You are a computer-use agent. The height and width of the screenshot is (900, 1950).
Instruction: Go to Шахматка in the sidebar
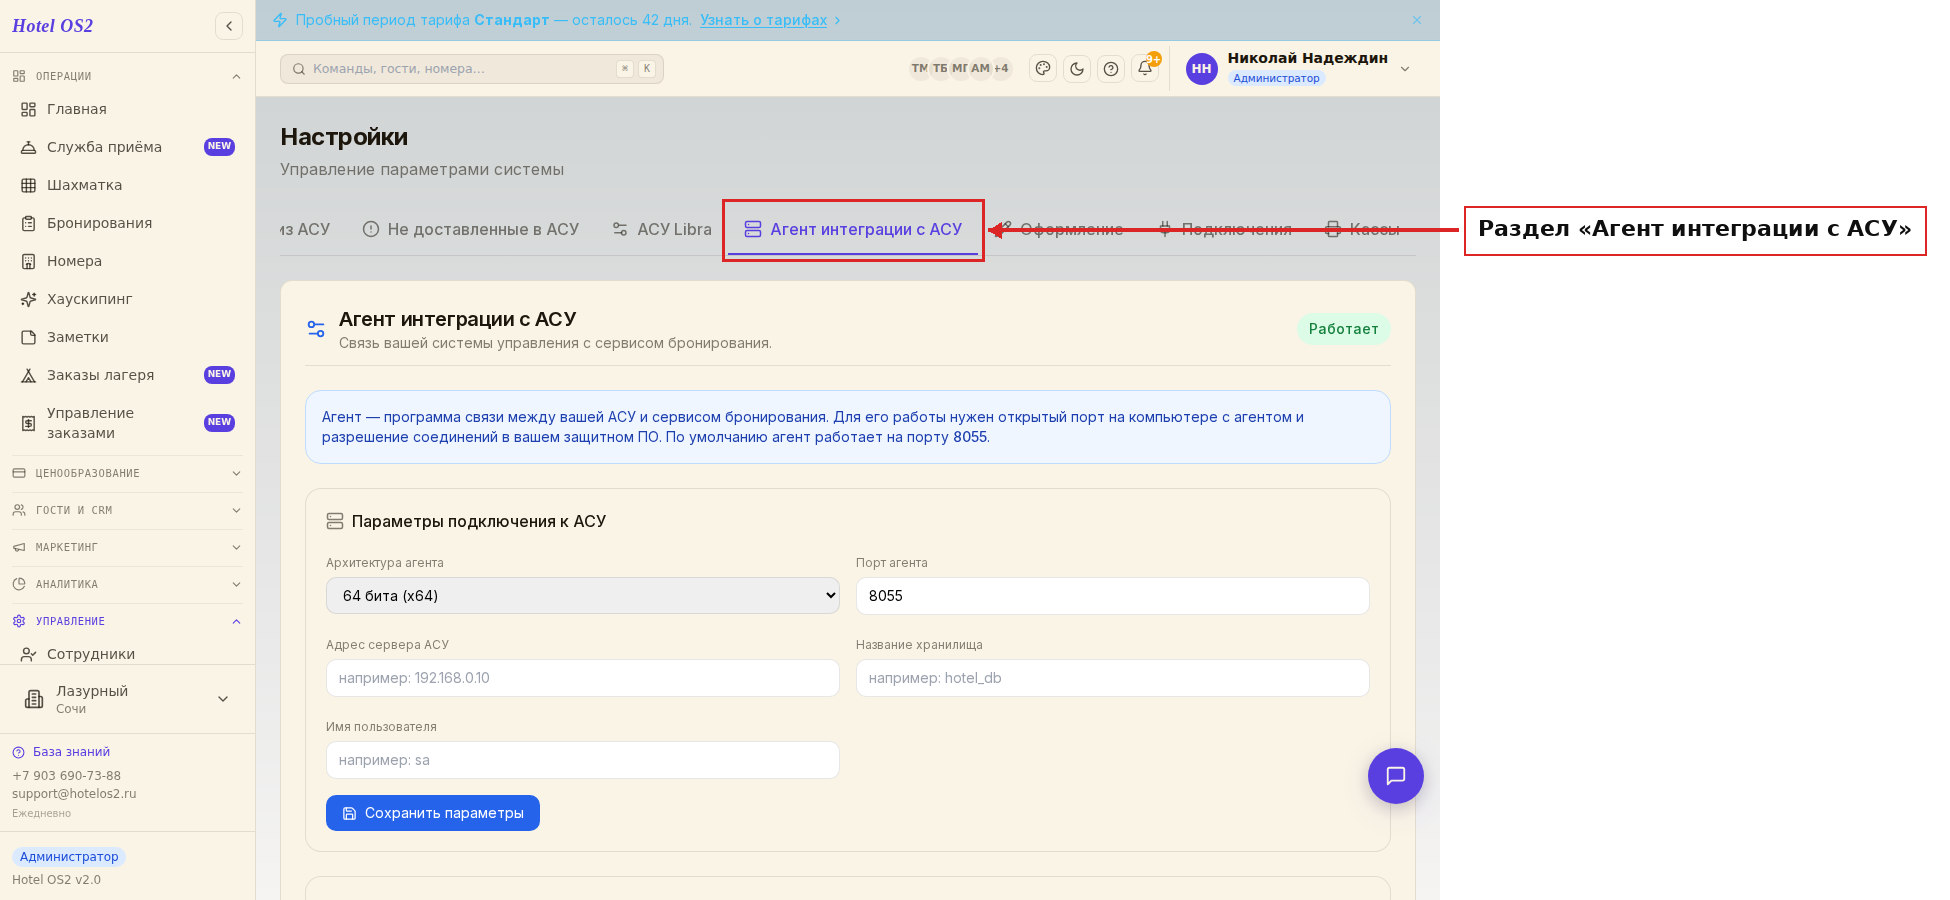[127, 185]
